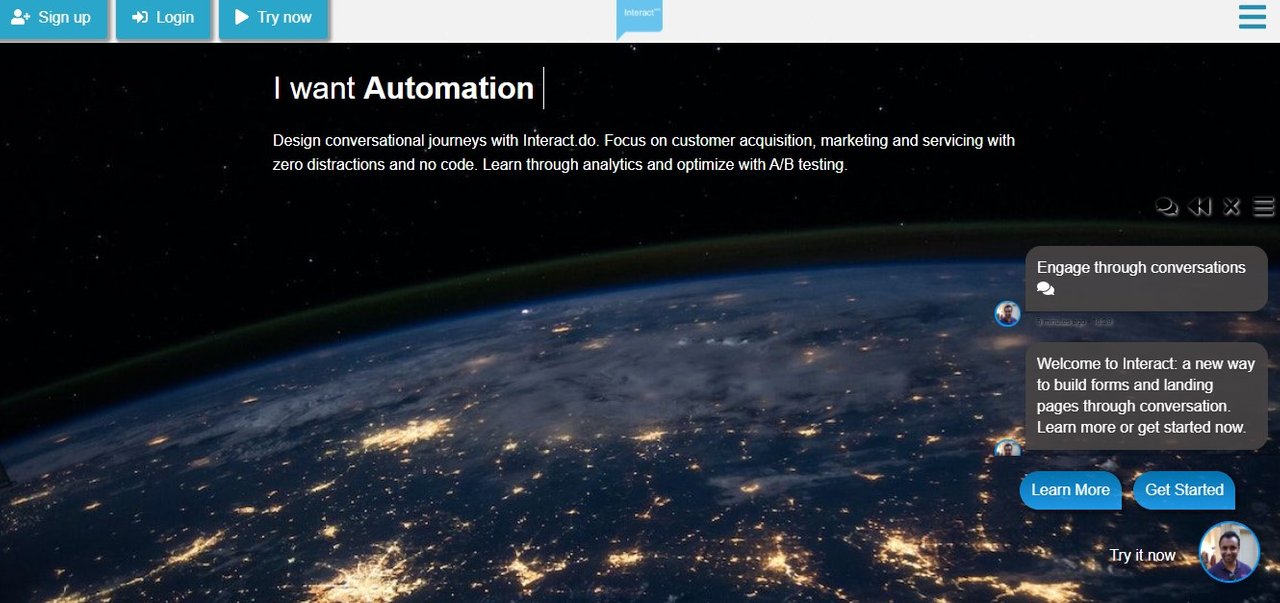Viewport: 1280px width, 603px height.
Task: Click the Learn More chat button
Action: [x=1070, y=490]
